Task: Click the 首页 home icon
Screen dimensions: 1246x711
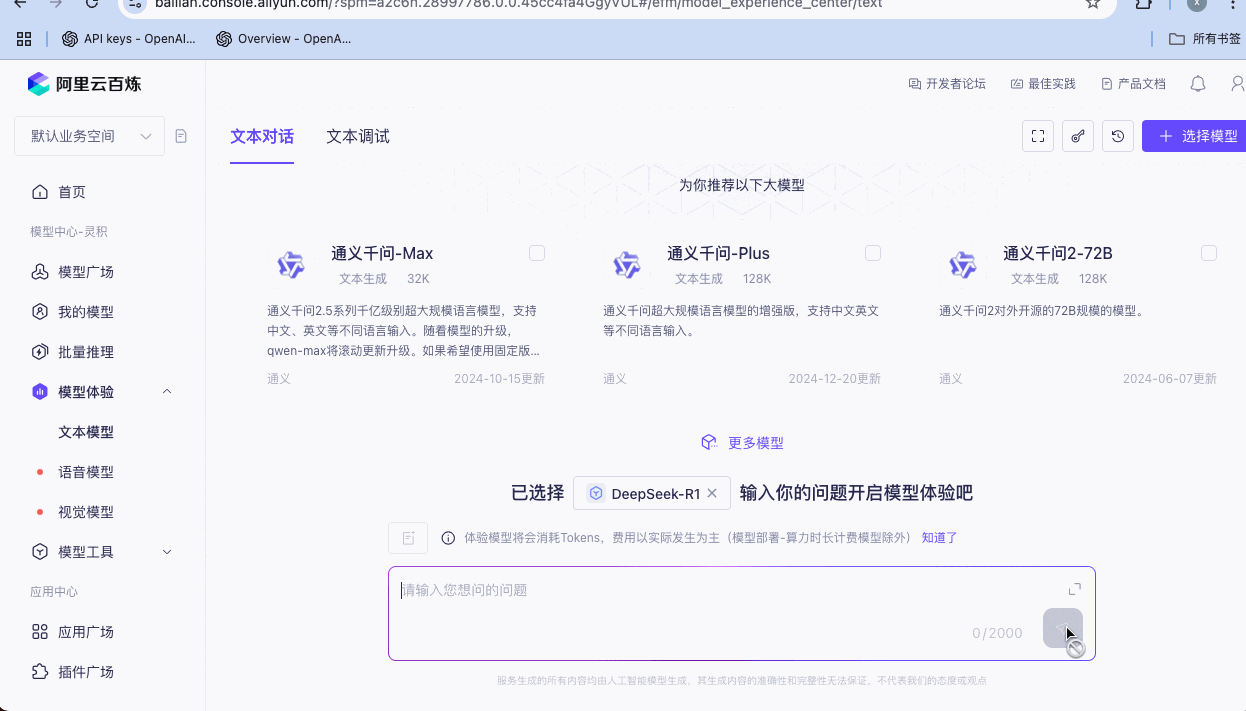Action: pyautogui.click(x=40, y=192)
